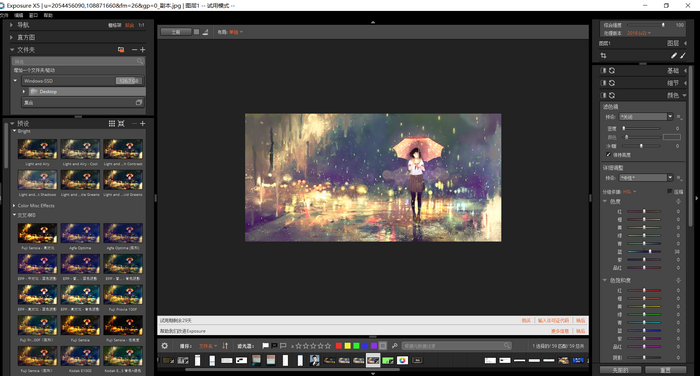The image size is (700, 376).
Task: Open the layout dropdown in top toolbar
Action: [235, 32]
